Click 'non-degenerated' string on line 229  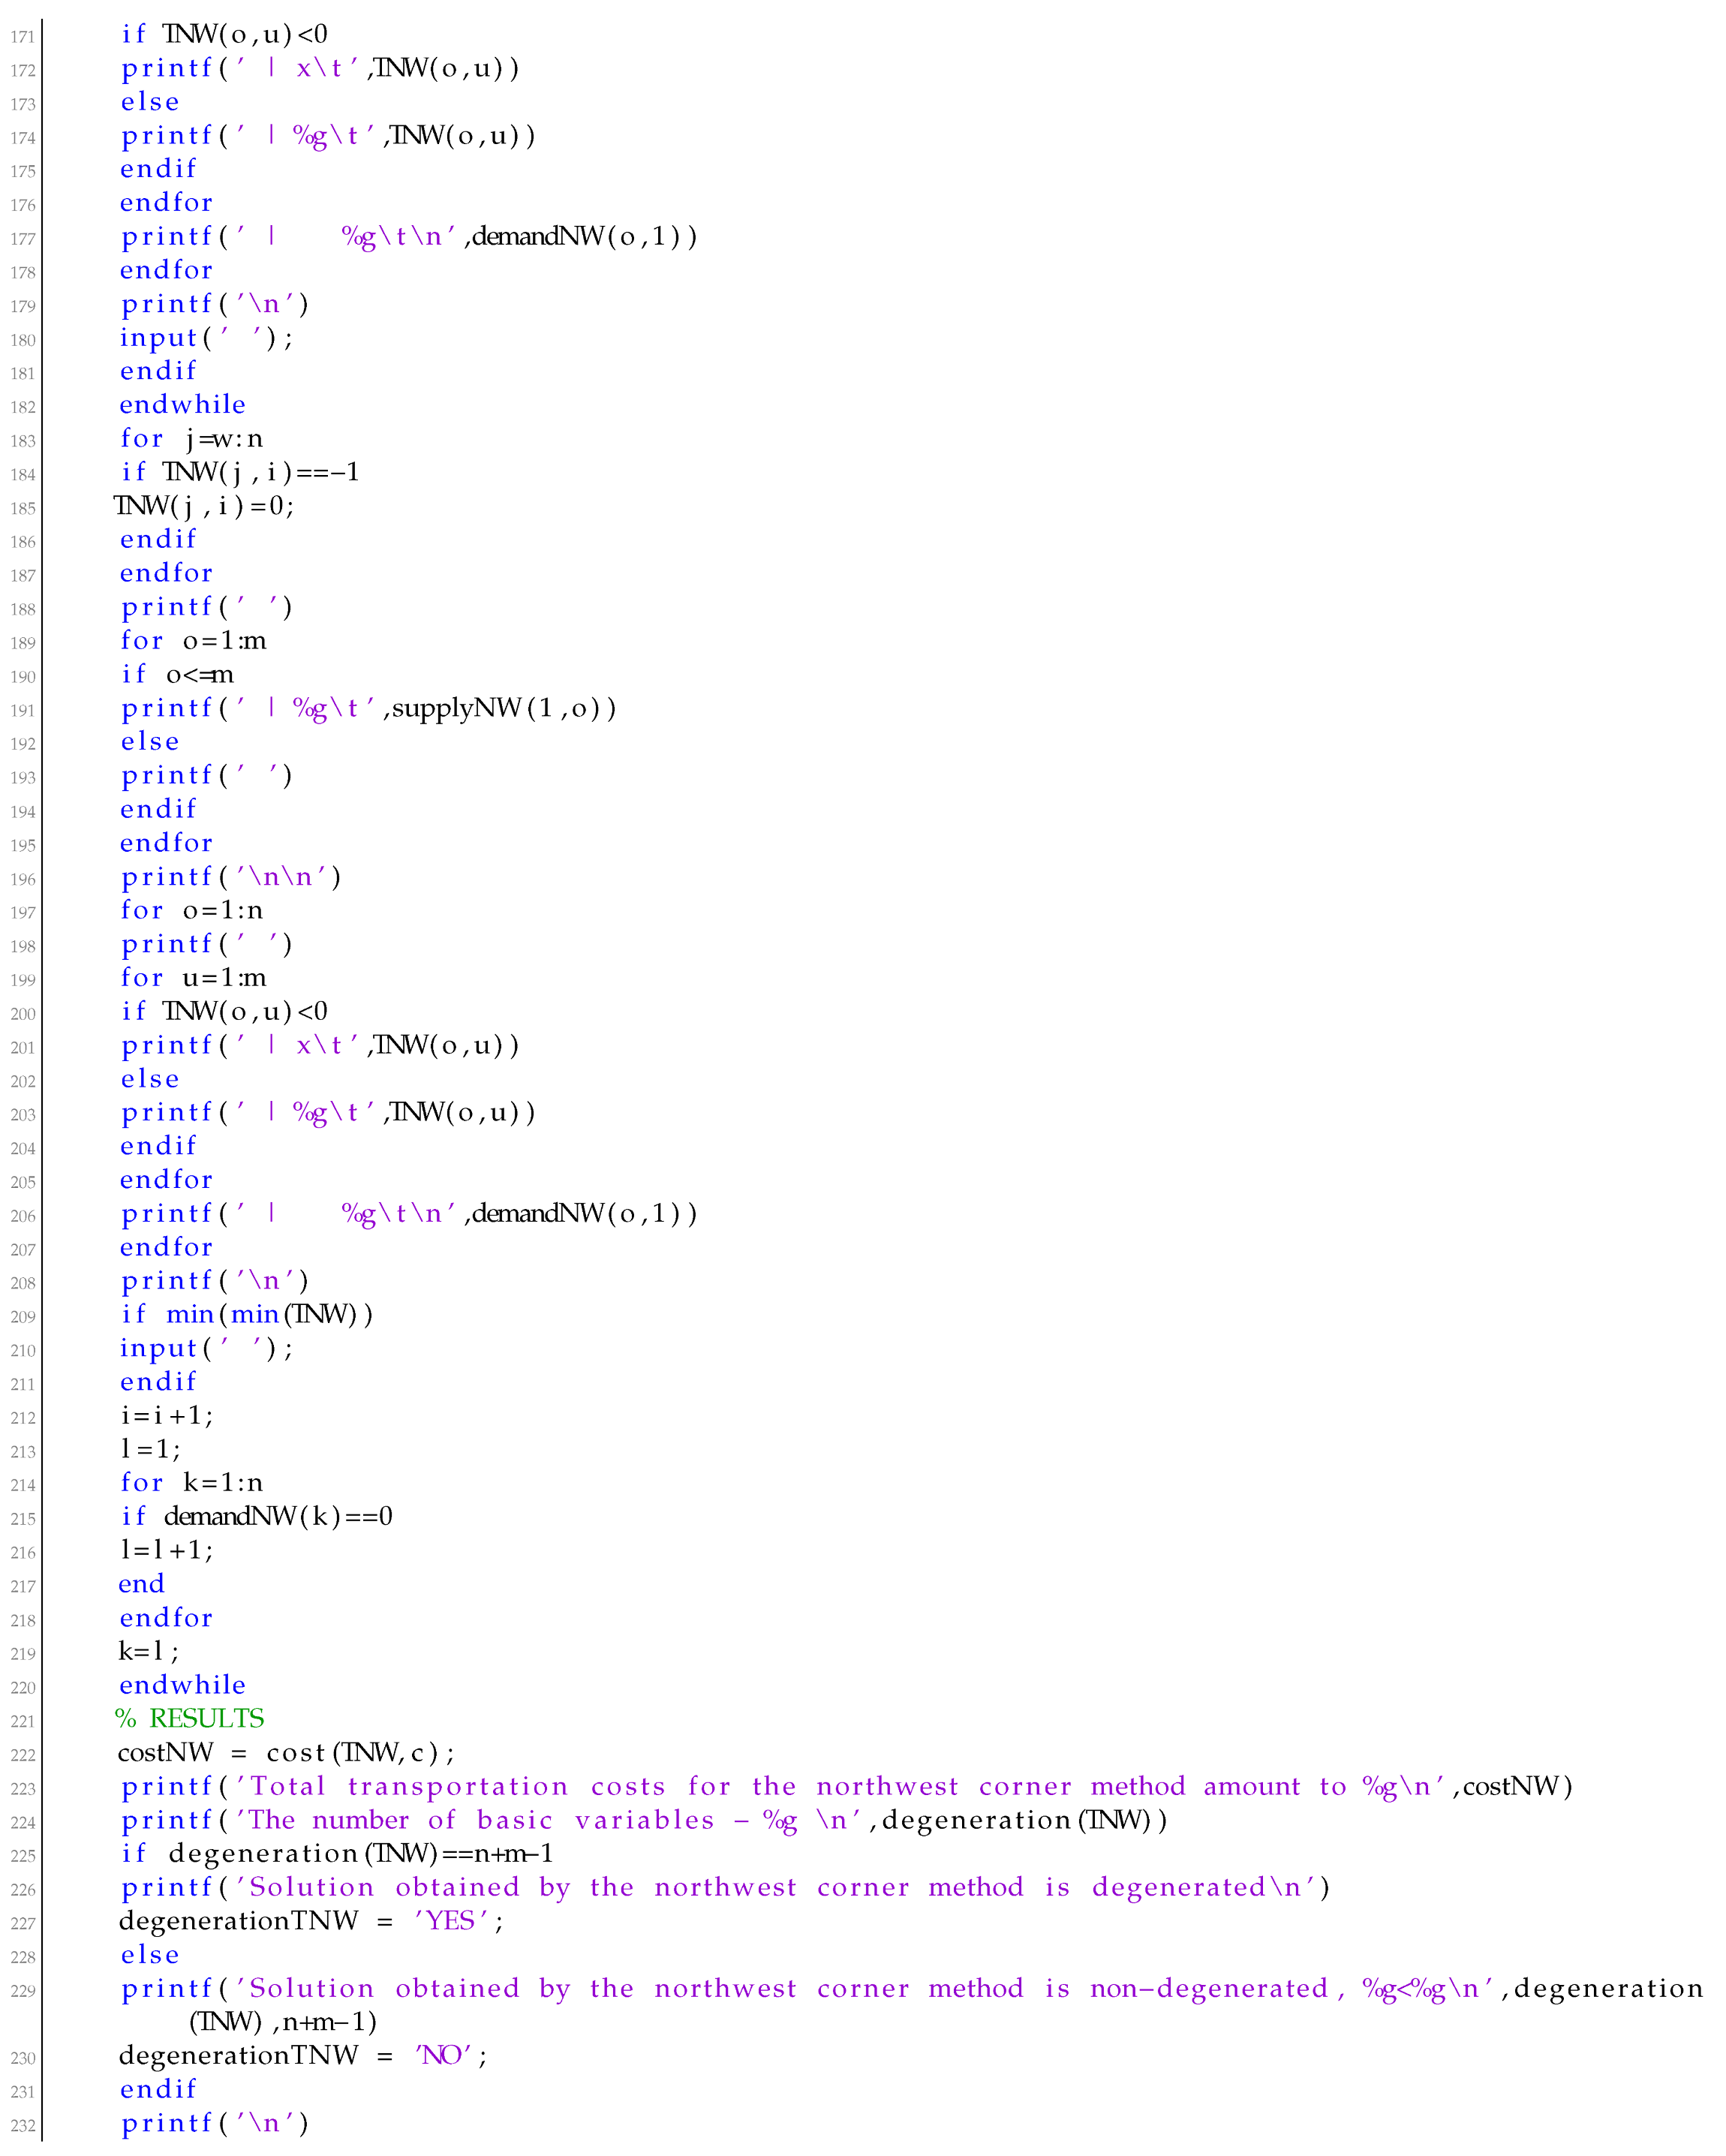pos(1208,1988)
